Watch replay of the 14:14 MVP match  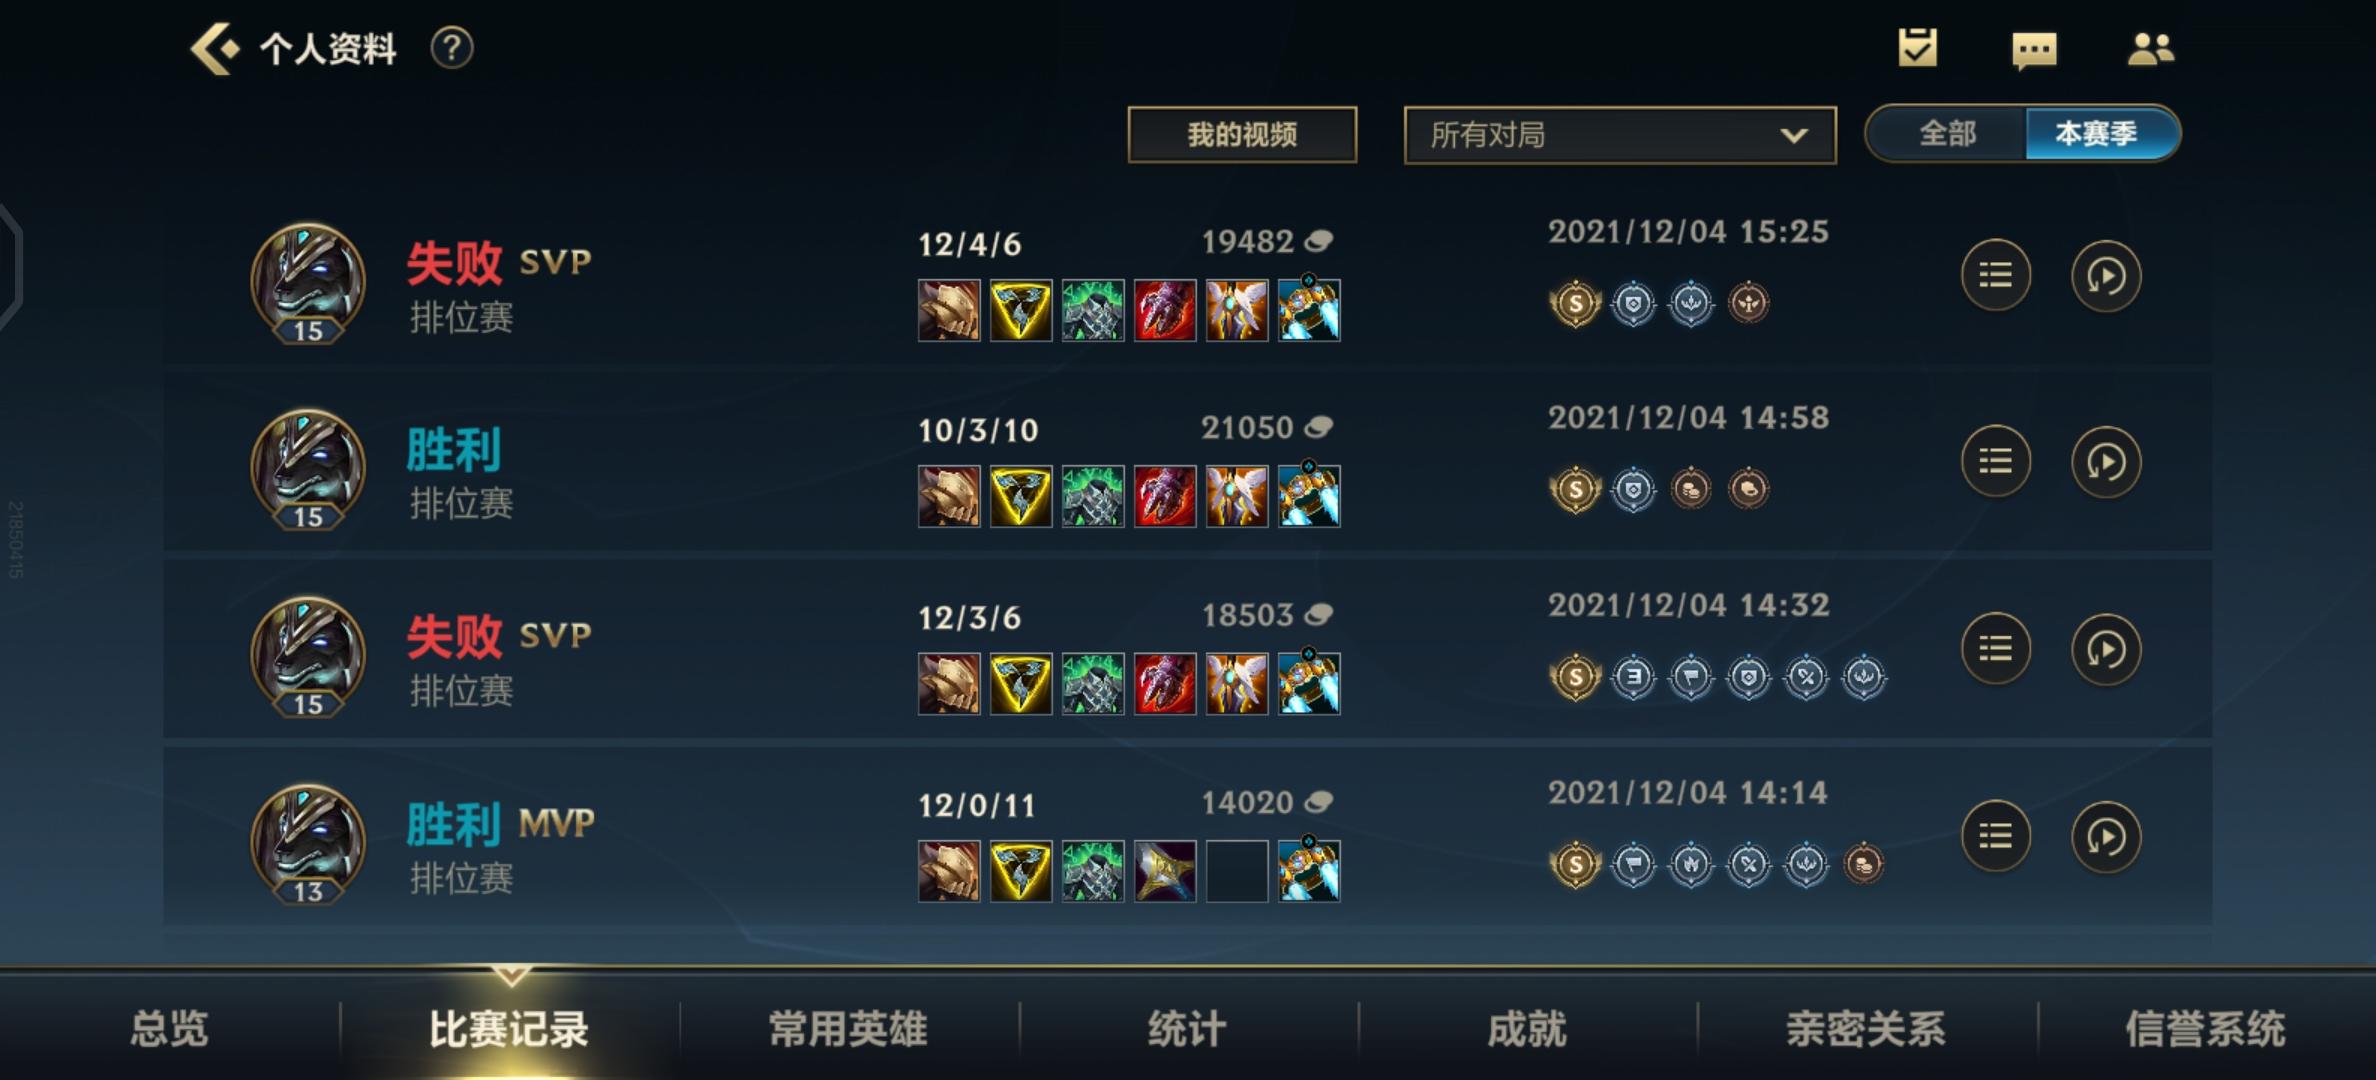2105,836
